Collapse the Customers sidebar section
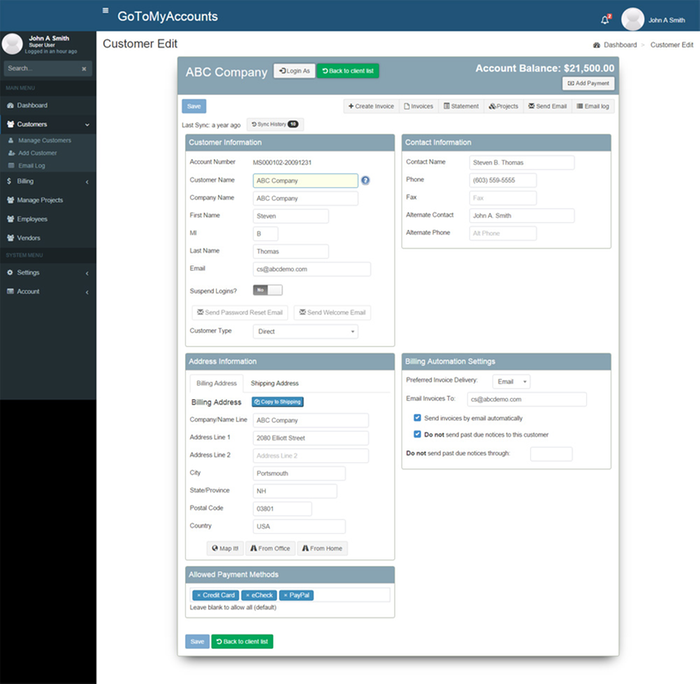Image resolution: width=700 pixels, height=684 pixels. click(x=48, y=124)
